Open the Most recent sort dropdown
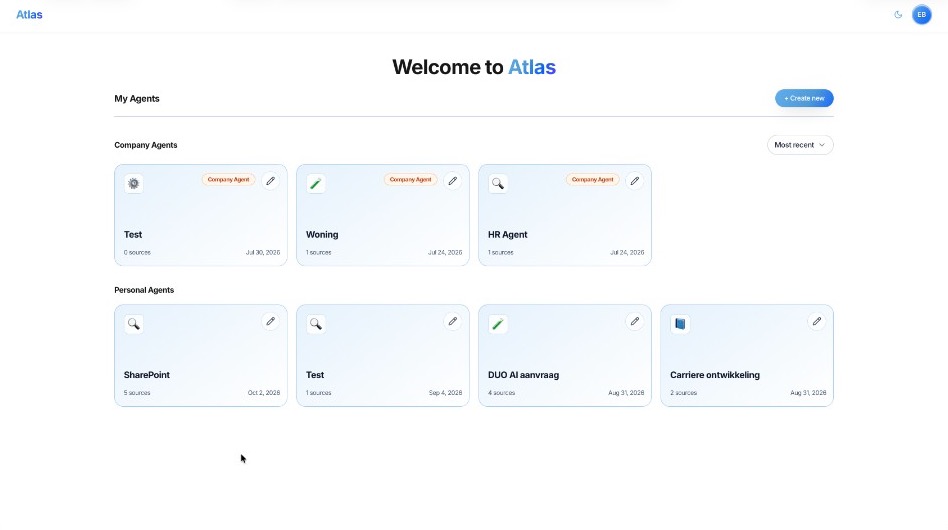The width and height of the screenshot is (948, 530). point(800,145)
